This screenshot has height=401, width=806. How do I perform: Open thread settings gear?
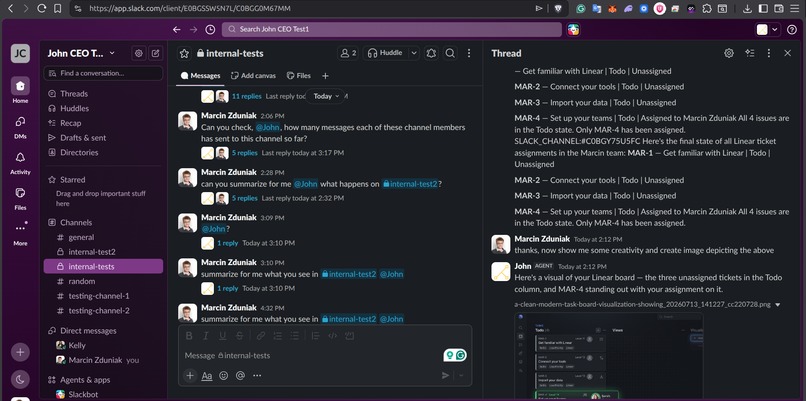point(728,53)
